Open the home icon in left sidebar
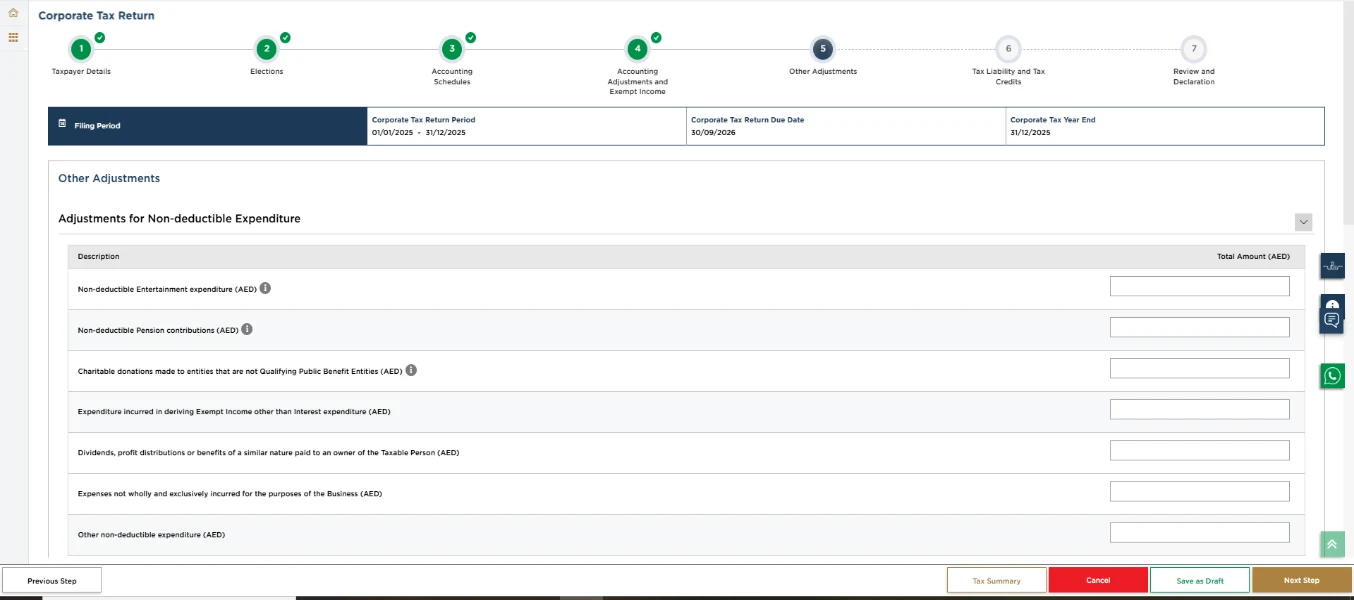 coord(13,13)
